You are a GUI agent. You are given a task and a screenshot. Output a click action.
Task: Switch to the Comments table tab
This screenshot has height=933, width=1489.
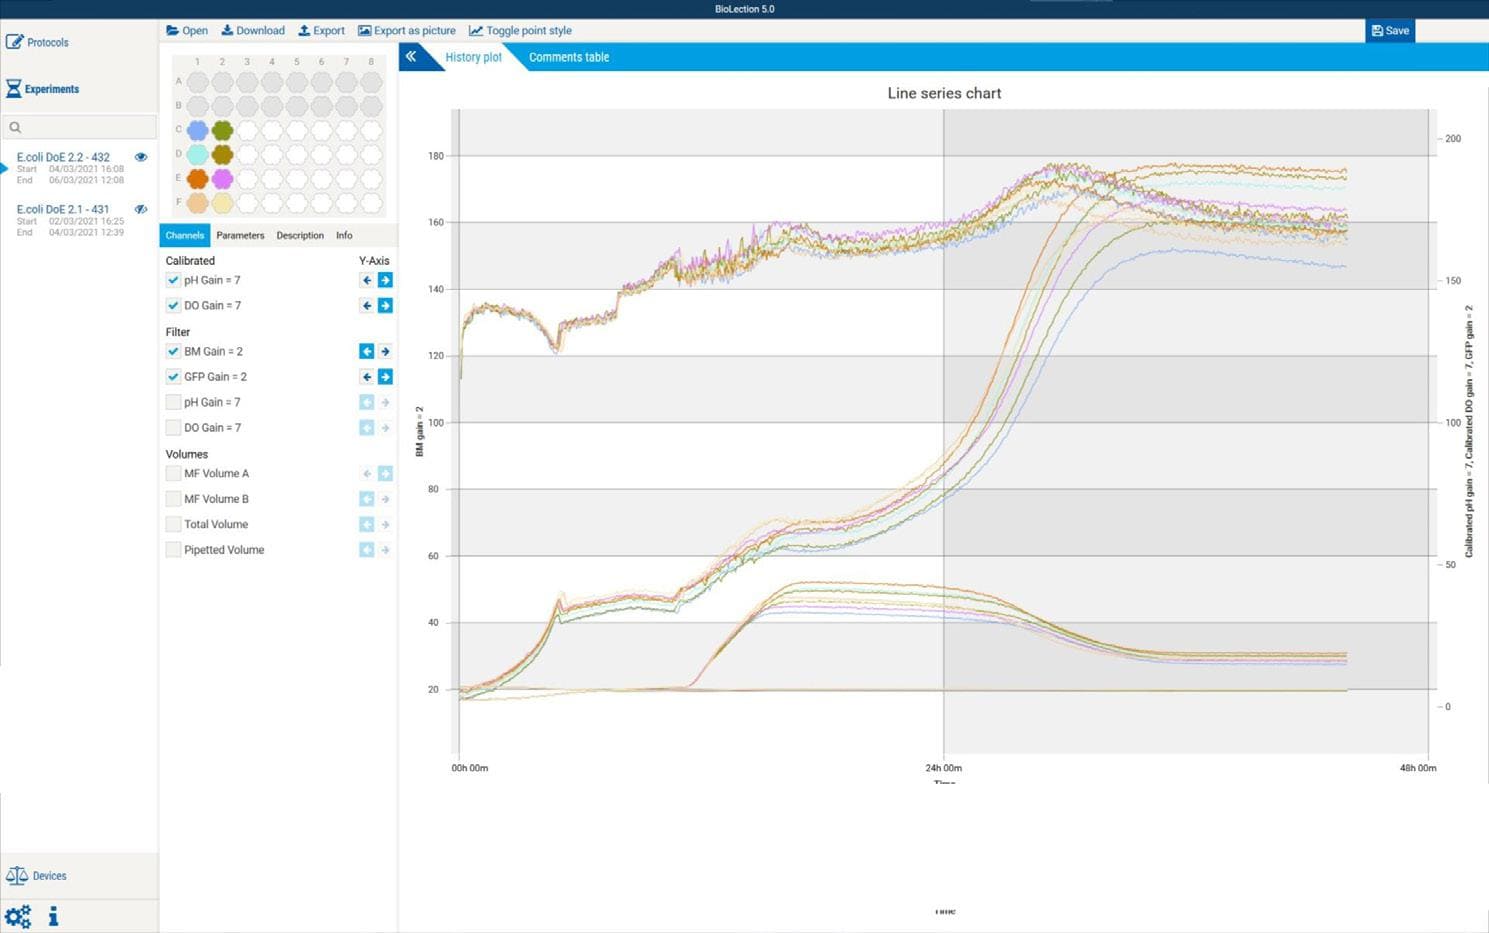568,57
